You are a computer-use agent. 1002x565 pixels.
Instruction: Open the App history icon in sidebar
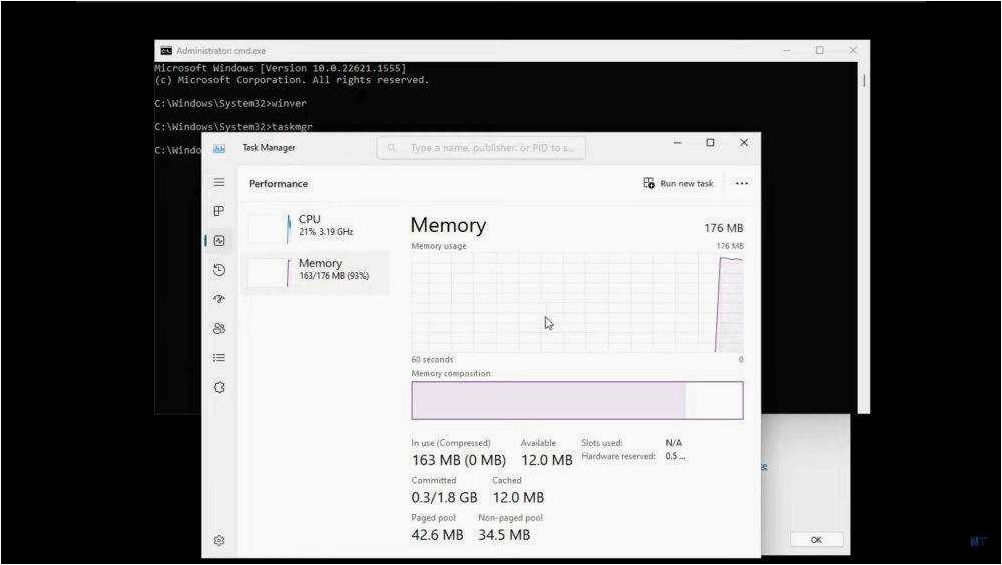pyautogui.click(x=219, y=270)
